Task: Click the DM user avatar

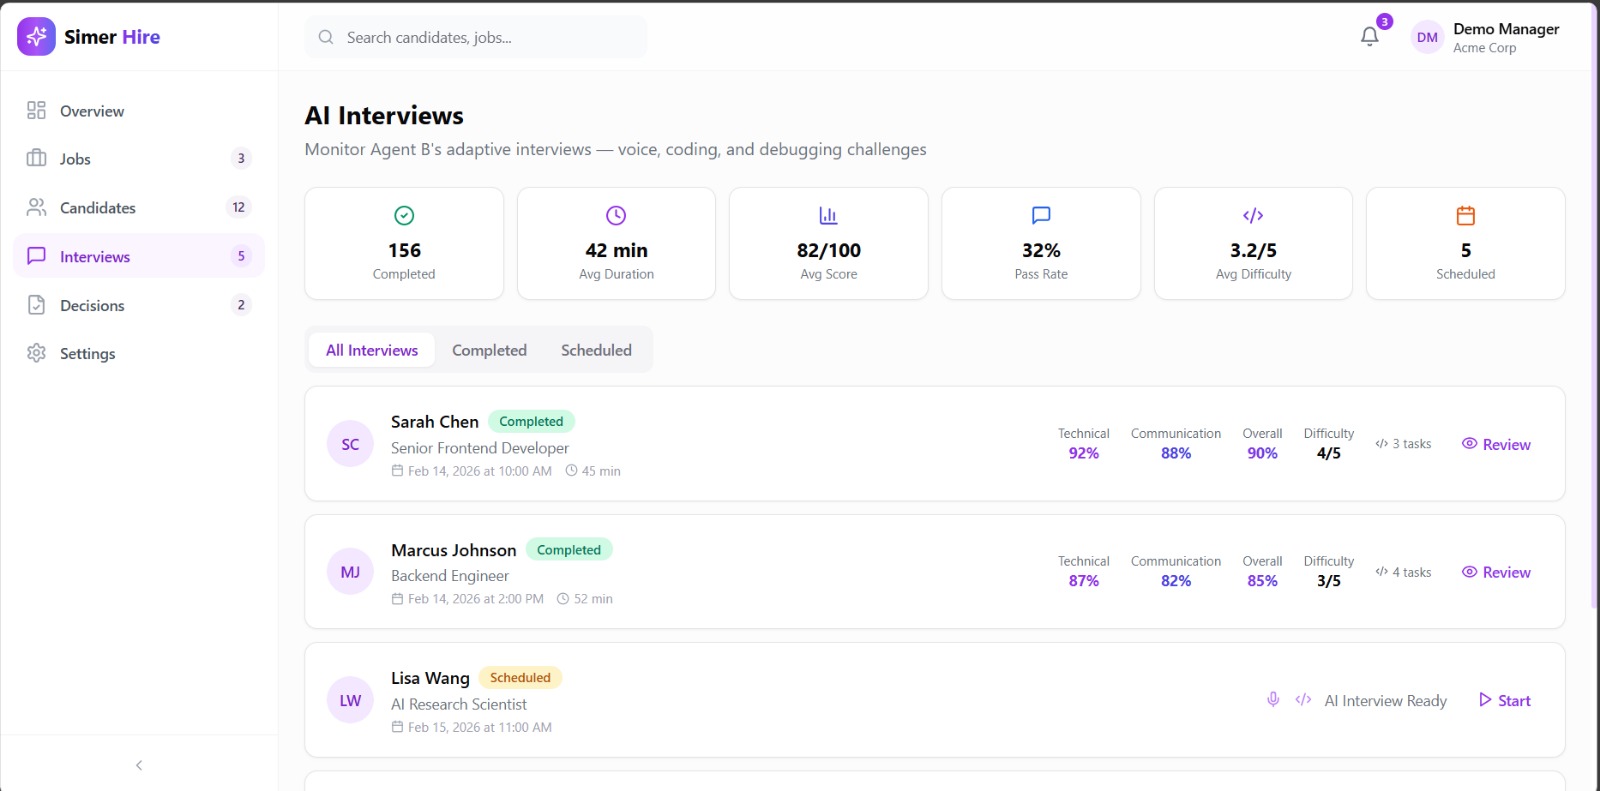Action: pos(1427,38)
